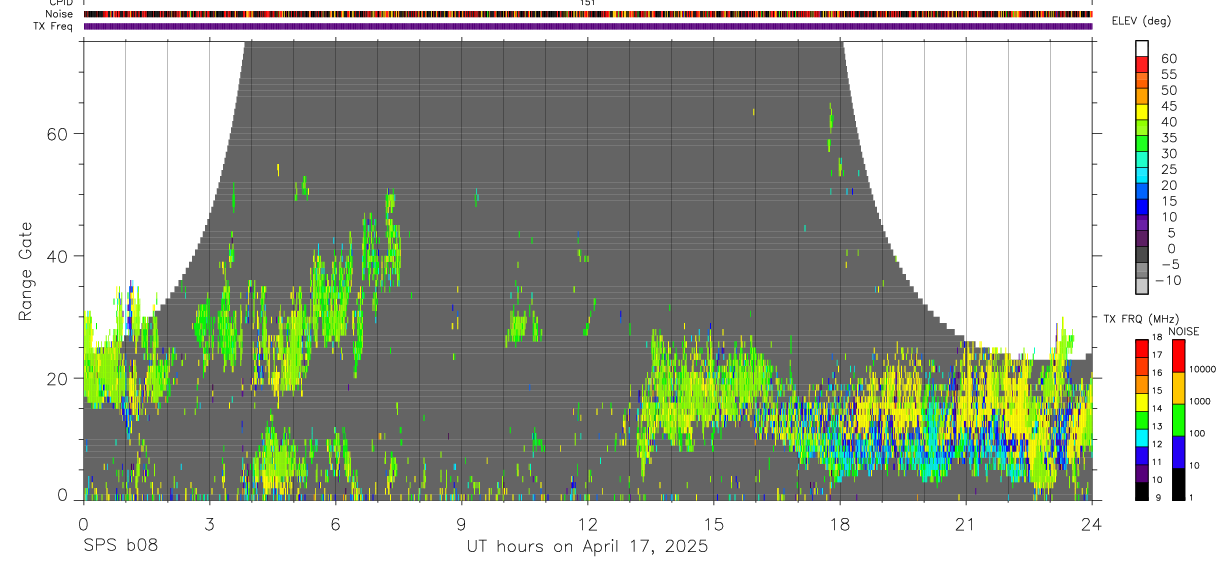Image resolution: width=1228 pixels, height=567 pixels.
Task: Select the light gray -10 elevation swatch
Action: click(x=1142, y=286)
